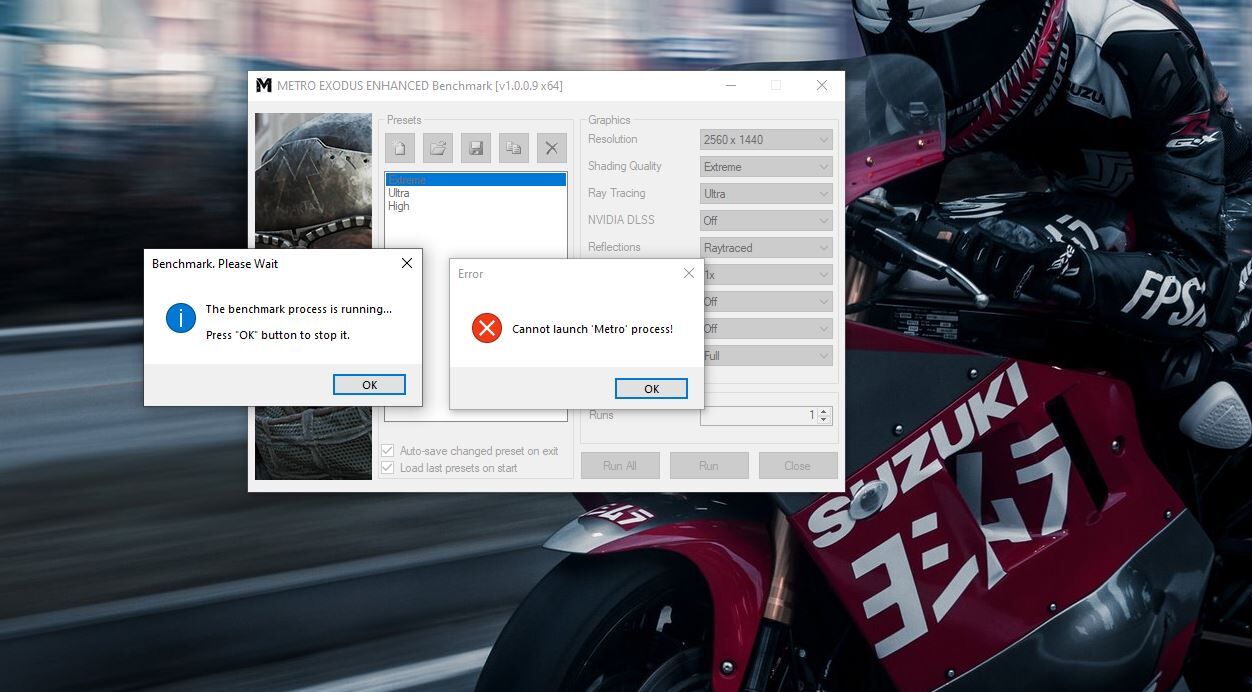The image size is (1252, 692).
Task: Click the Metro M logo in title bar
Action: click(264, 86)
